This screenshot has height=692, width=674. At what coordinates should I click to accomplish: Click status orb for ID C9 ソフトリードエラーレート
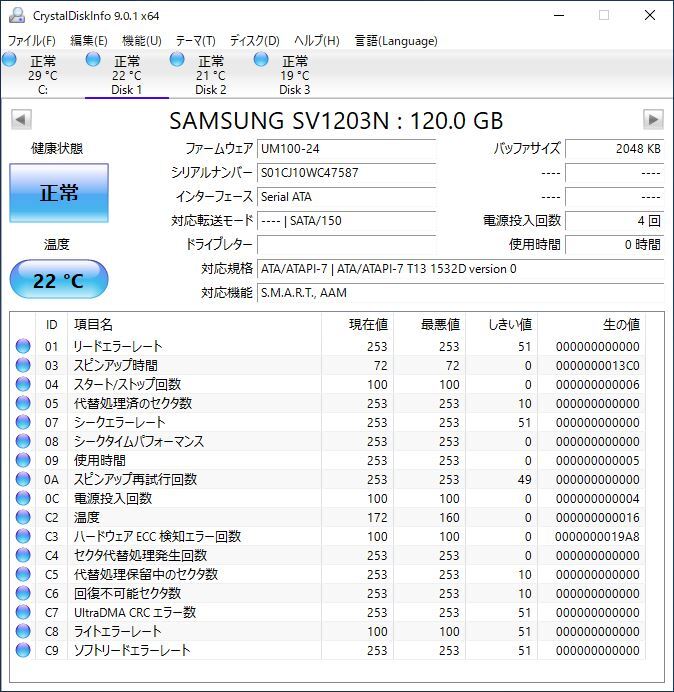click(x=23, y=650)
